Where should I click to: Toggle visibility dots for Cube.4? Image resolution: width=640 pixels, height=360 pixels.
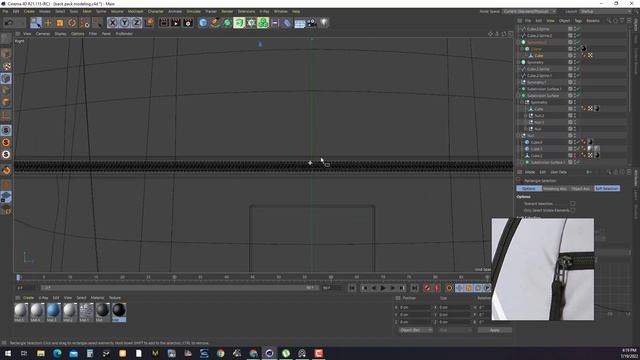pos(575,142)
